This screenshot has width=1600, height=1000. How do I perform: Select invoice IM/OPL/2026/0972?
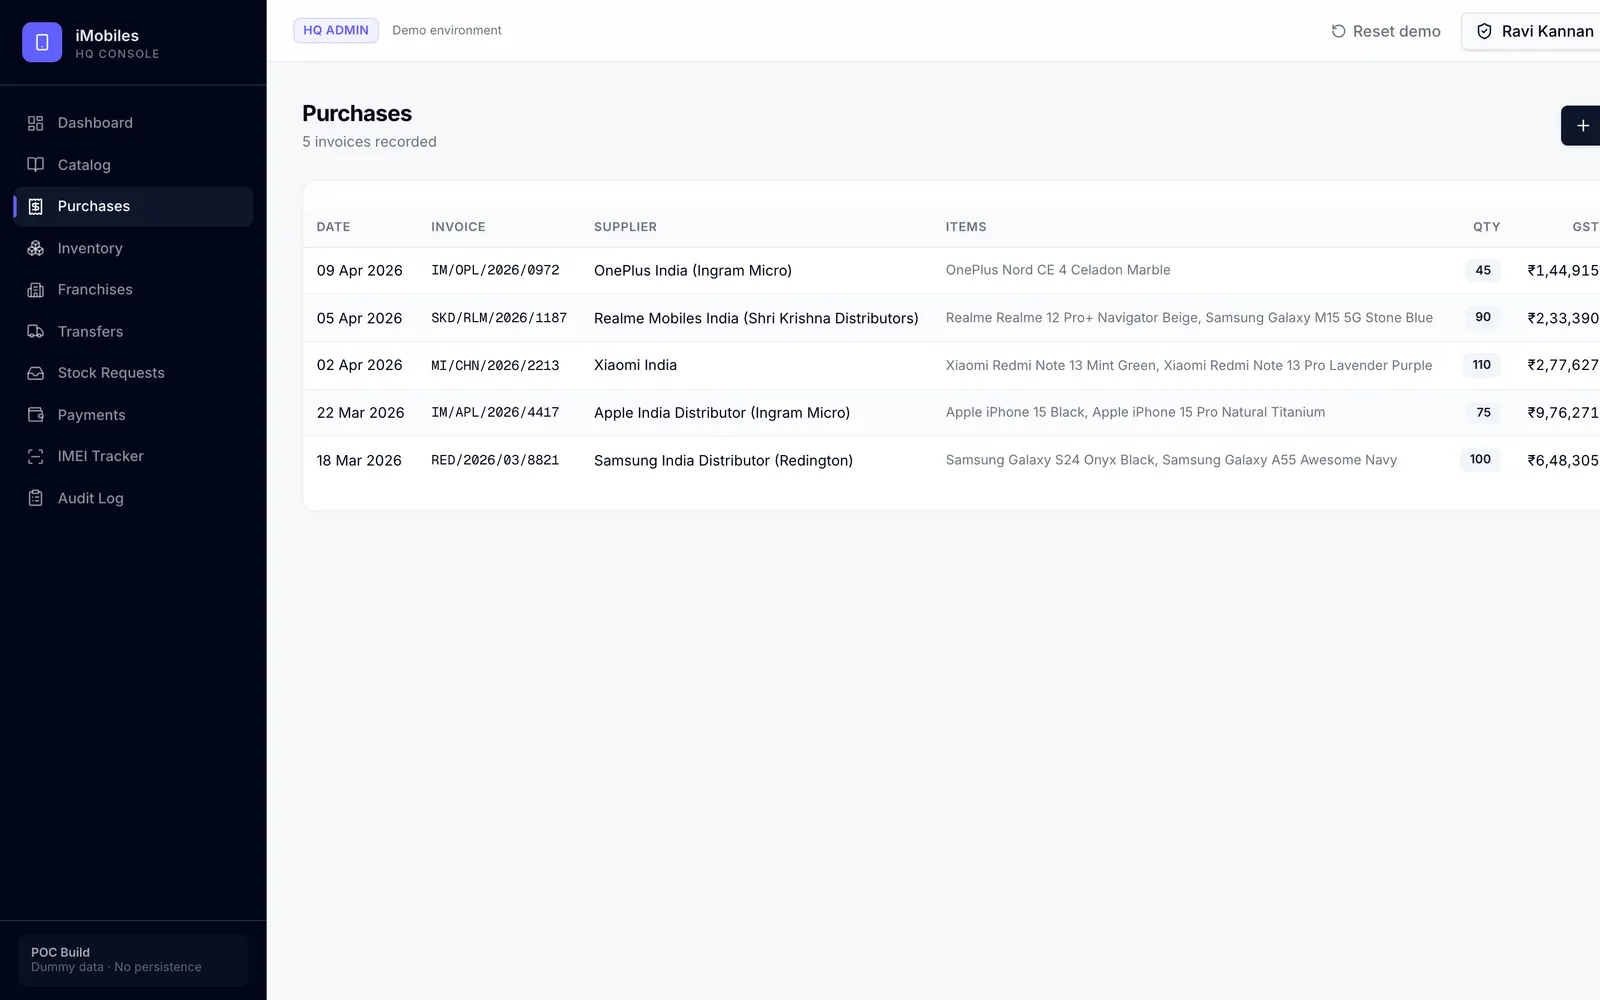pos(495,270)
